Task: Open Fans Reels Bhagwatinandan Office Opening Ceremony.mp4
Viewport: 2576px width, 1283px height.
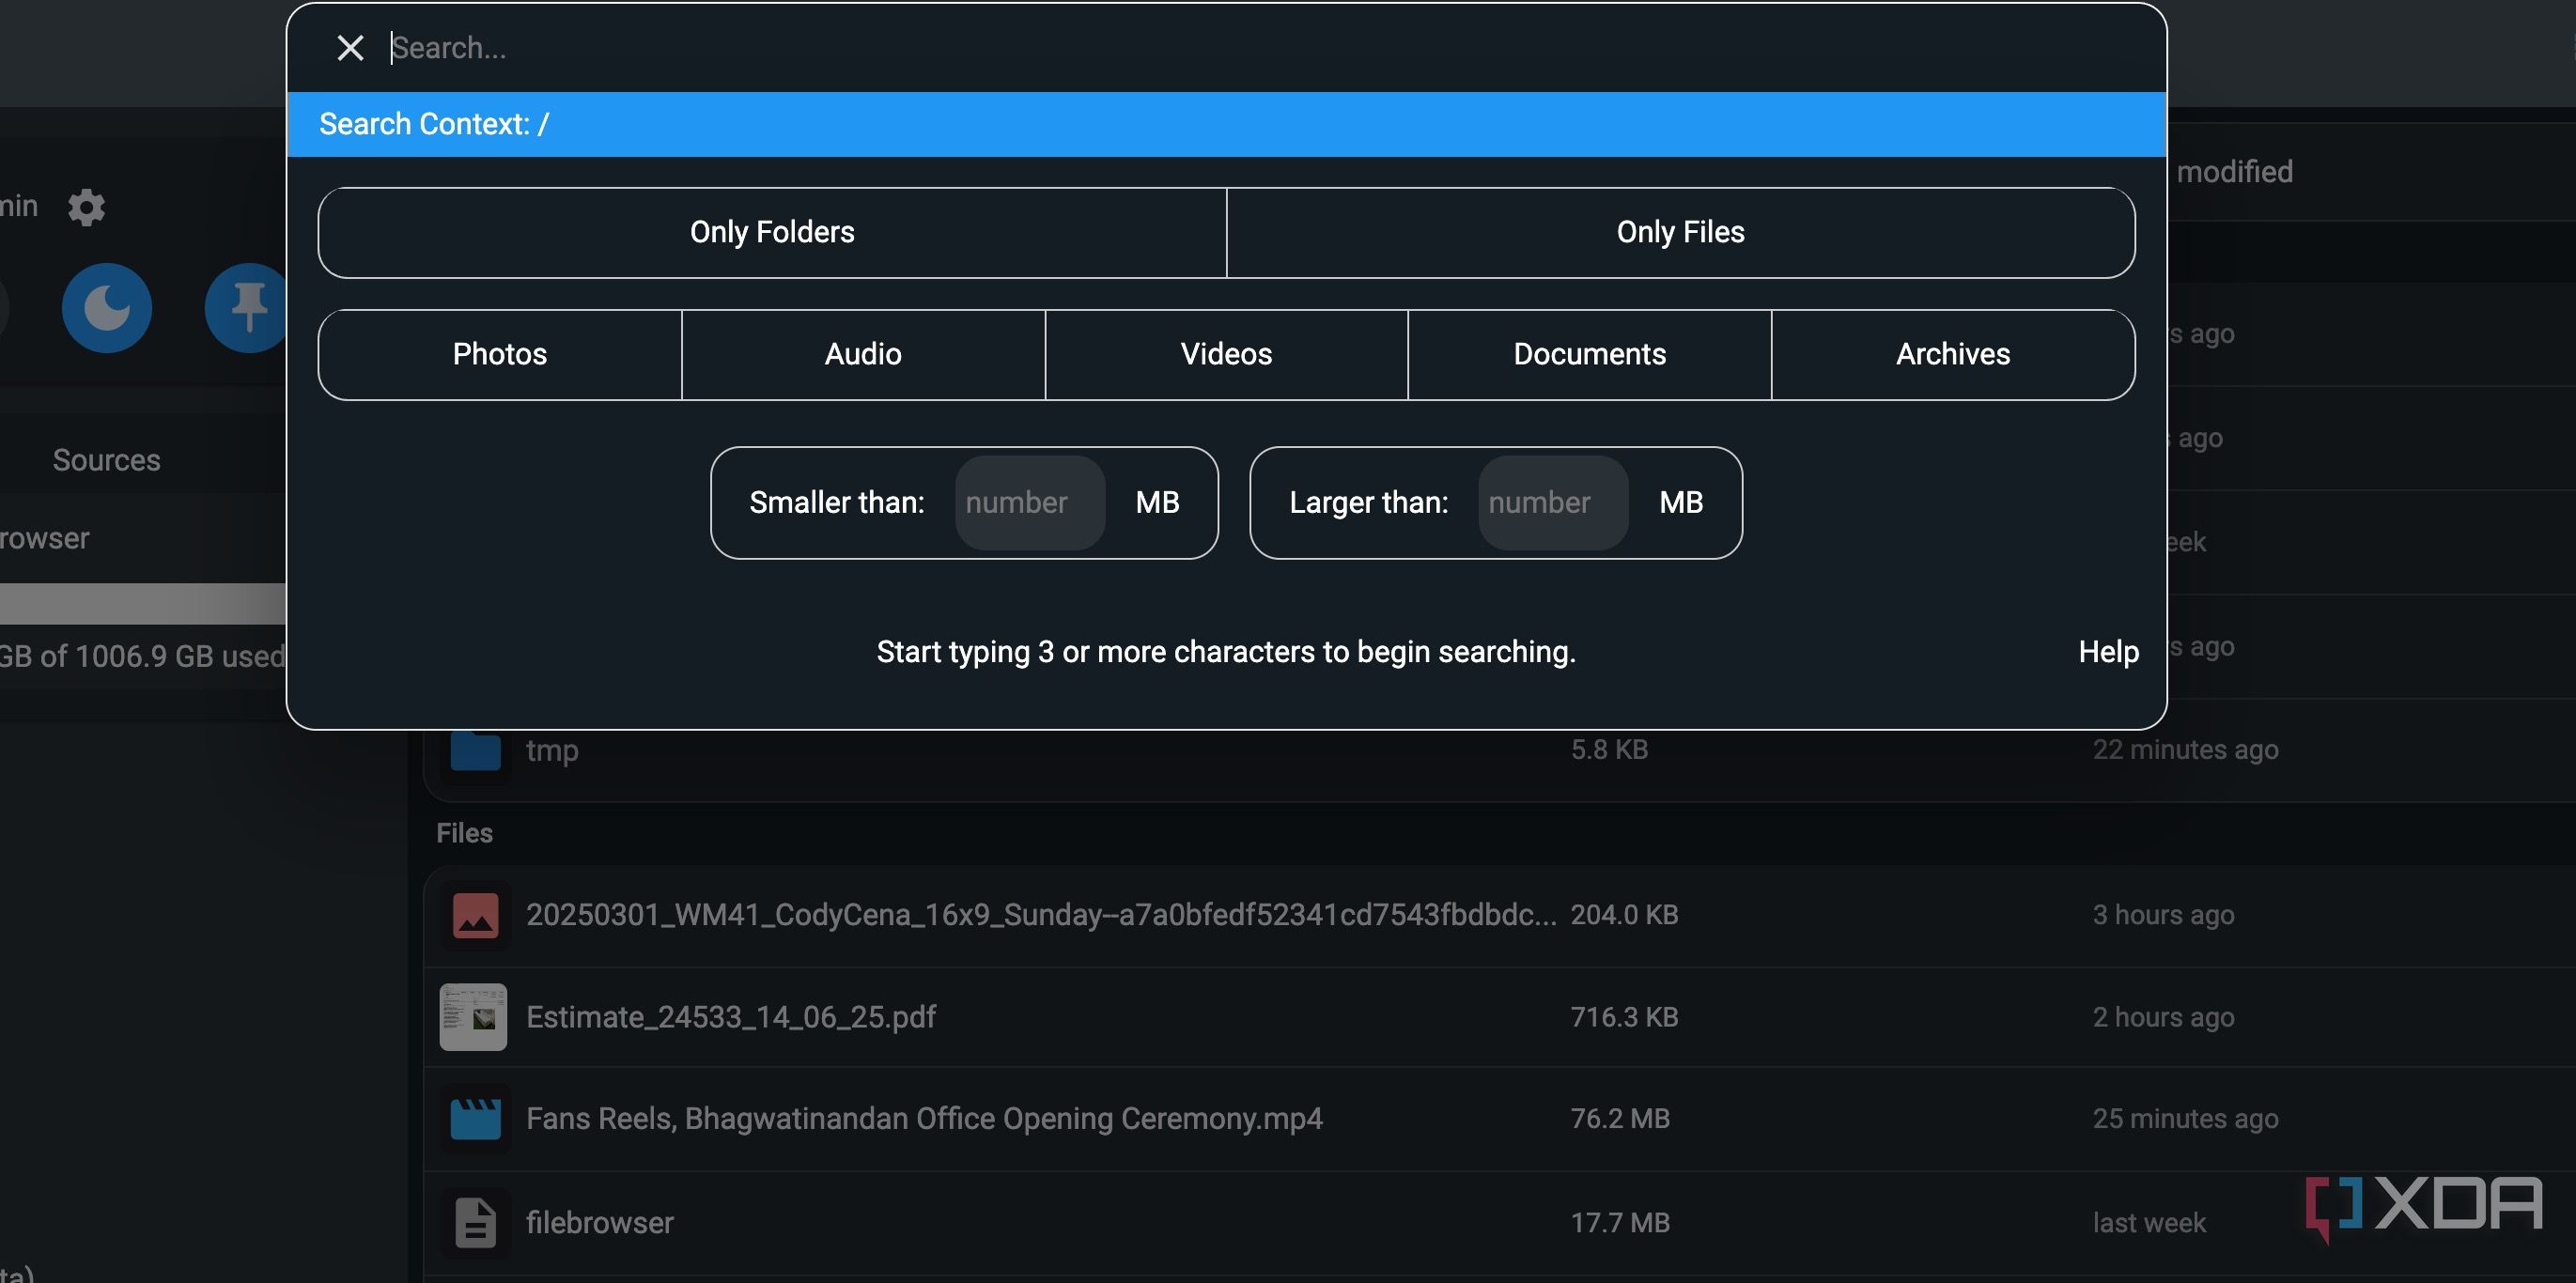Action: (x=924, y=1119)
